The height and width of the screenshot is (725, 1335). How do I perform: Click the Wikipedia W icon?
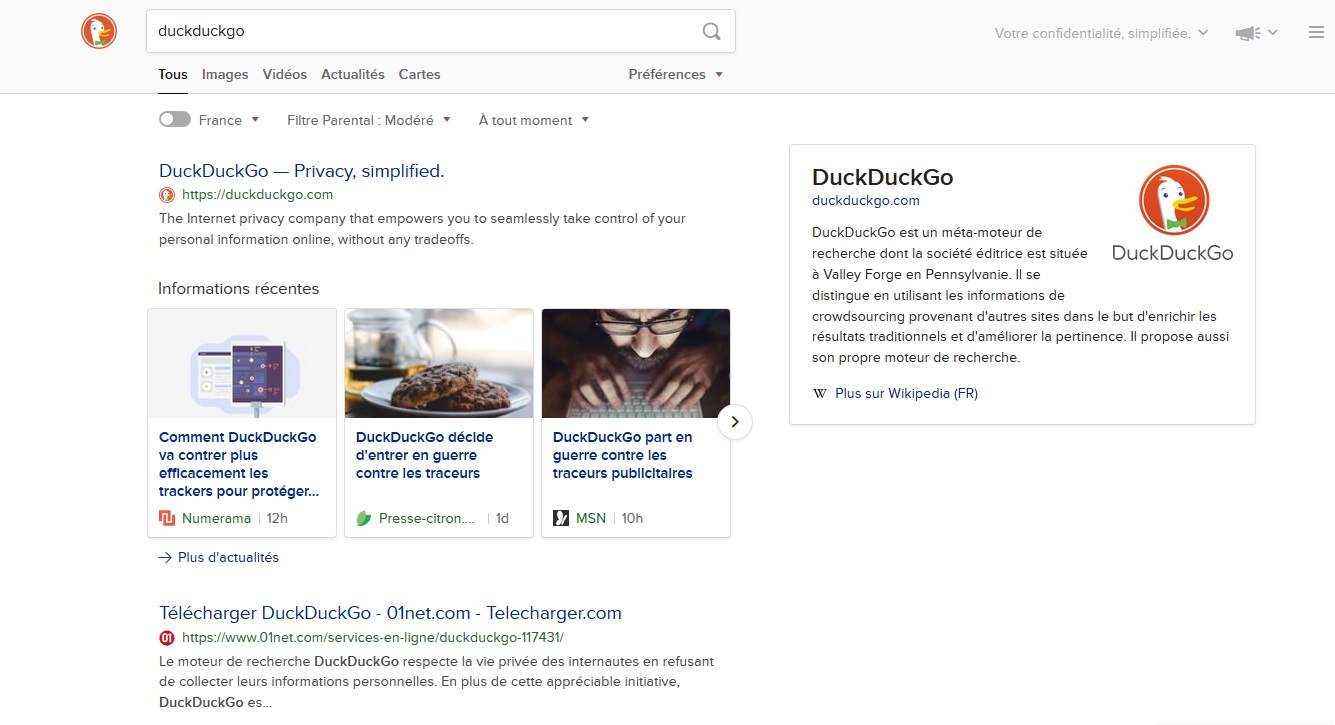(820, 394)
